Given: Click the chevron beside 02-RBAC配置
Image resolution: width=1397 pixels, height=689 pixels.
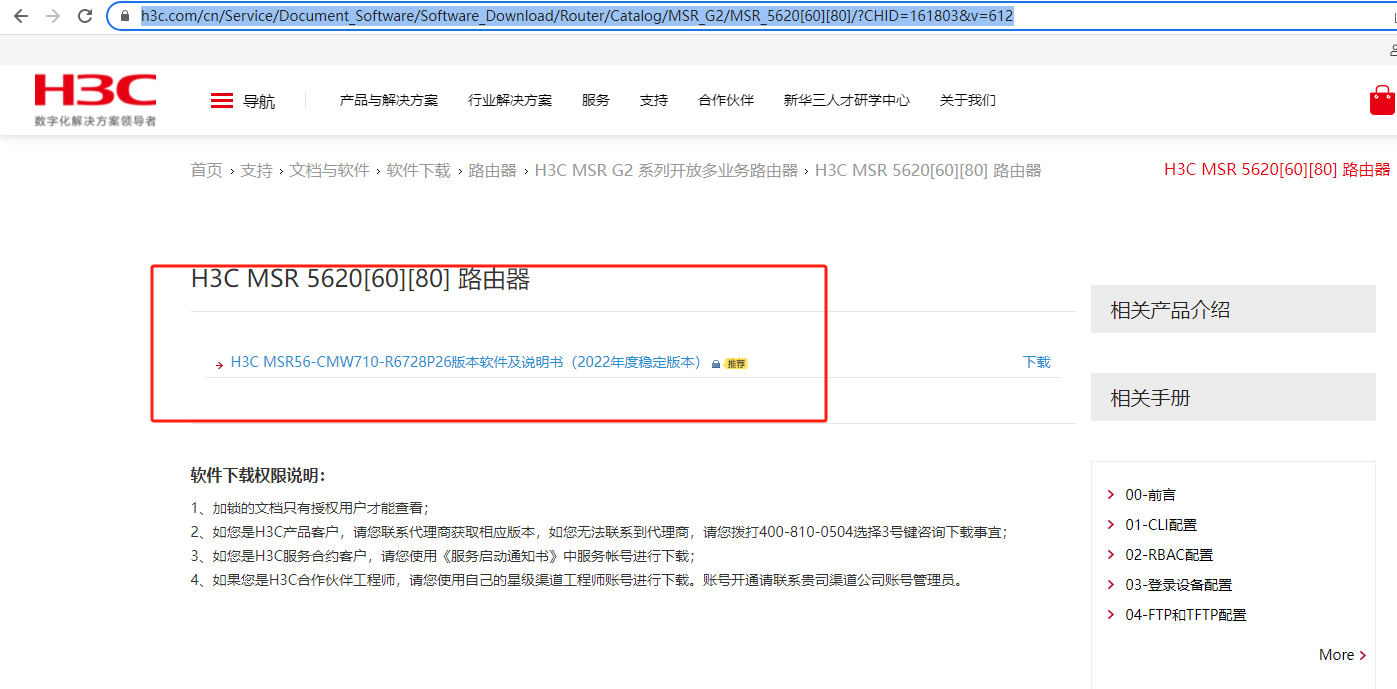Looking at the screenshot, I should pyautogui.click(x=1111, y=555).
